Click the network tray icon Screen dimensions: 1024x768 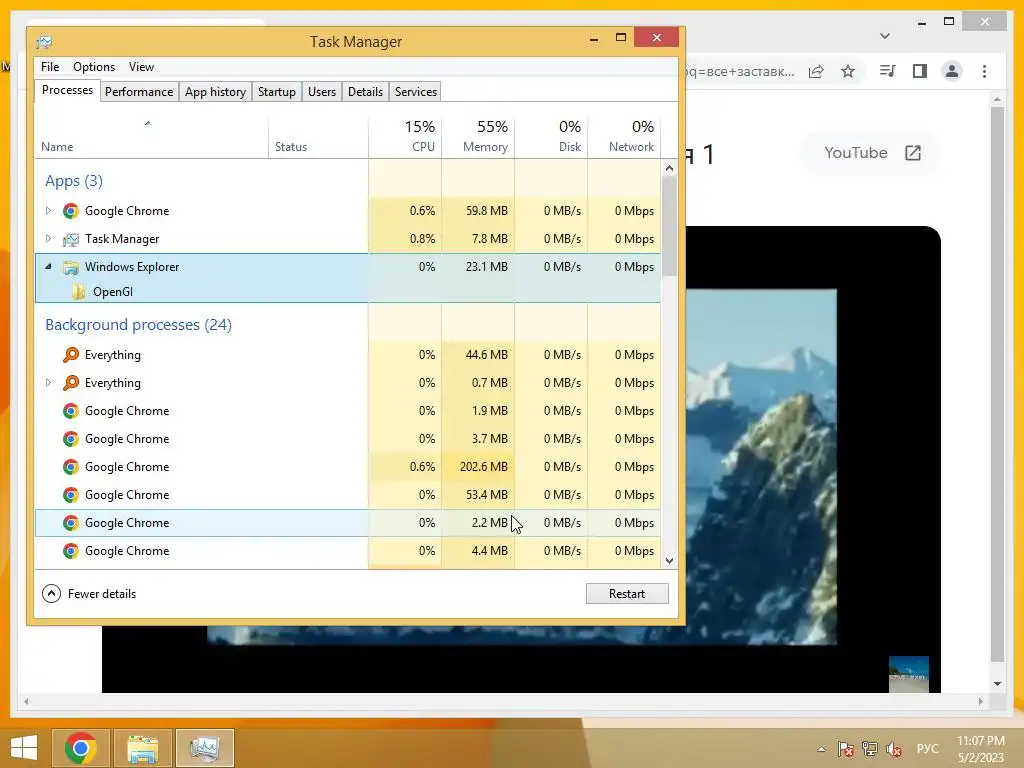tap(870, 748)
